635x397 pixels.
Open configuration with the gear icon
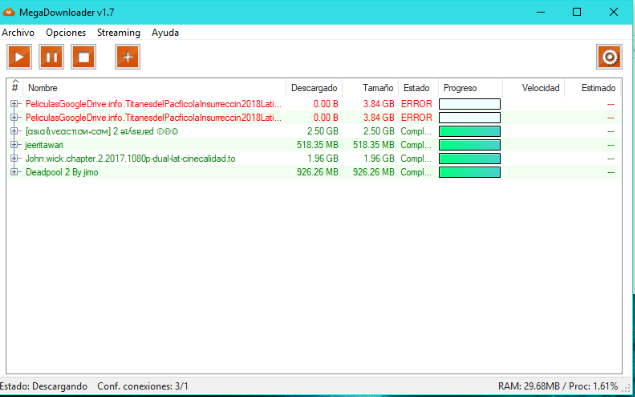point(609,57)
